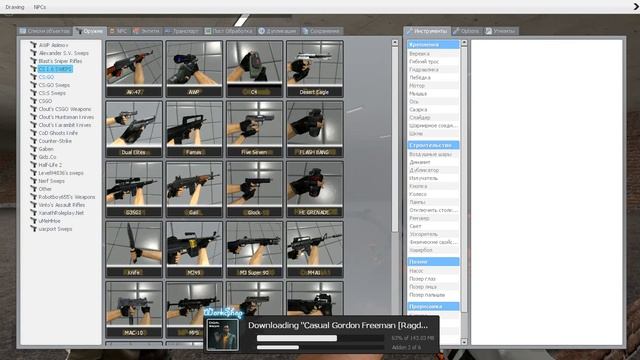Select the M249 machine gun icon

pos(194,249)
